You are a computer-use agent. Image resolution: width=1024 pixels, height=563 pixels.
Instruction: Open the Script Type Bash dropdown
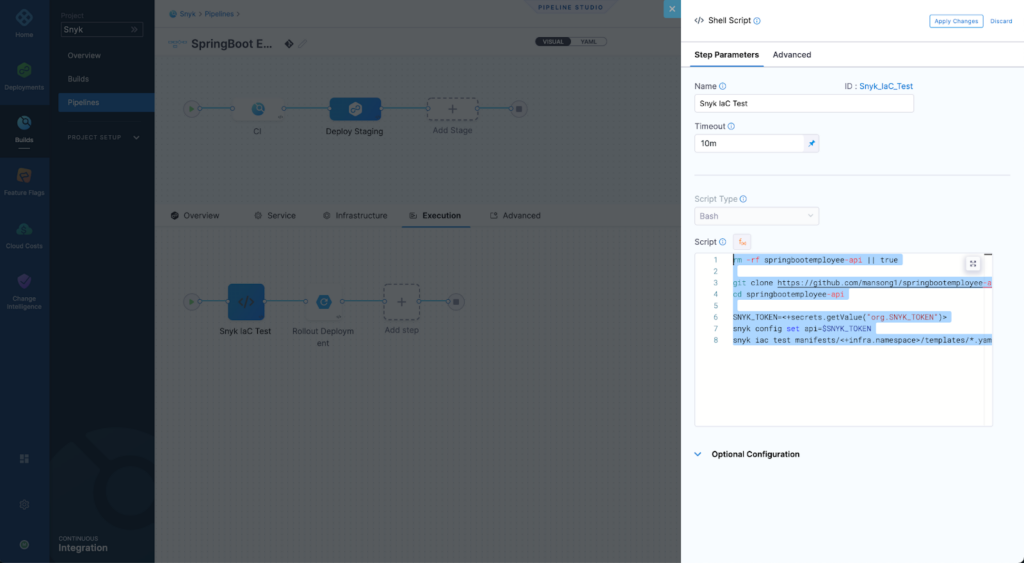756,216
